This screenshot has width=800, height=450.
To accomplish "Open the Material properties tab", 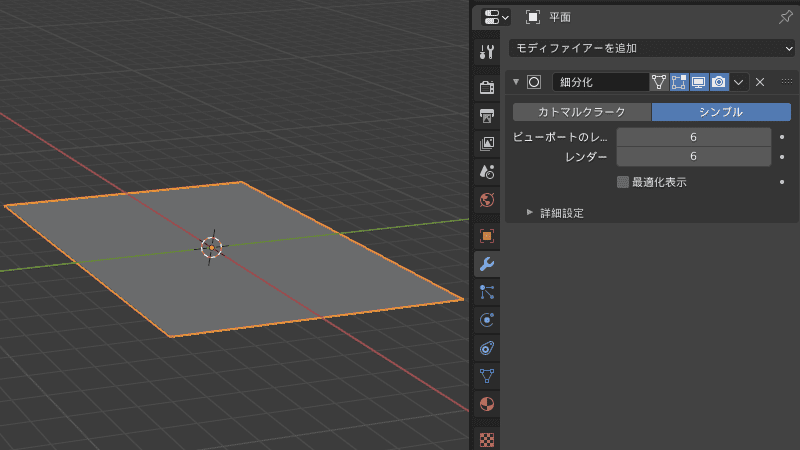I will [x=487, y=404].
